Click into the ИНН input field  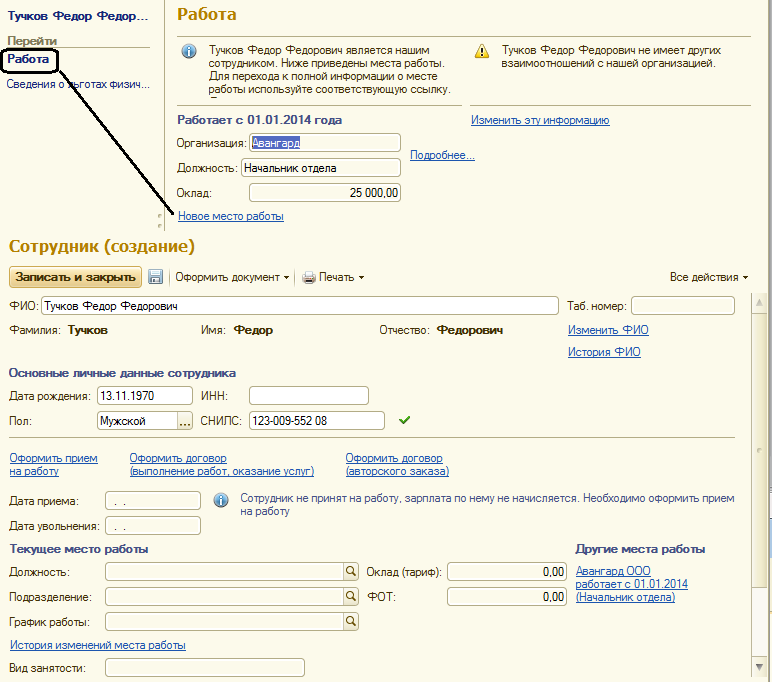(x=309, y=395)
